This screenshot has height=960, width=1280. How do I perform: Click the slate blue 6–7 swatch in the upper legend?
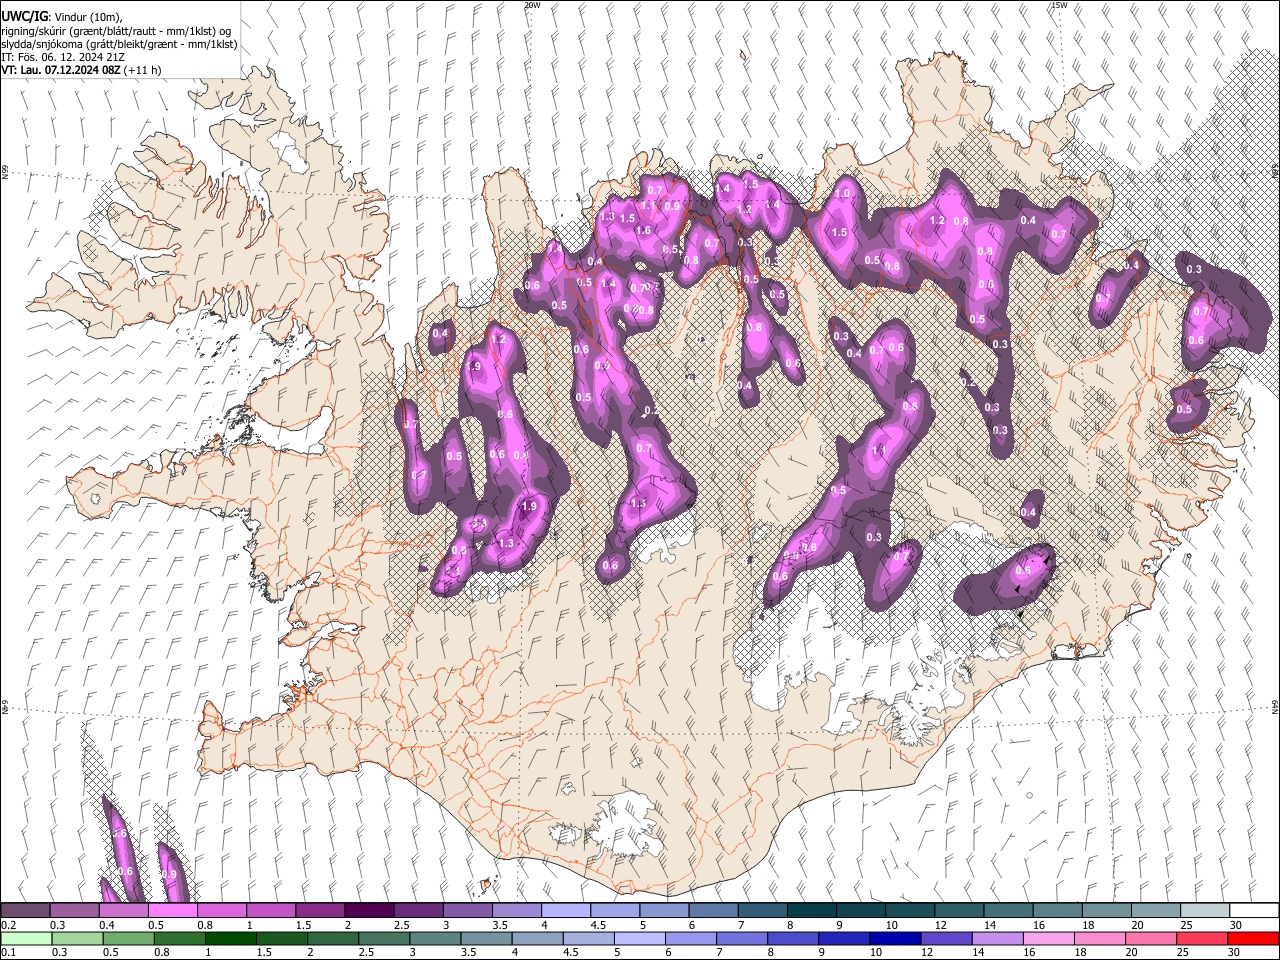713,911
